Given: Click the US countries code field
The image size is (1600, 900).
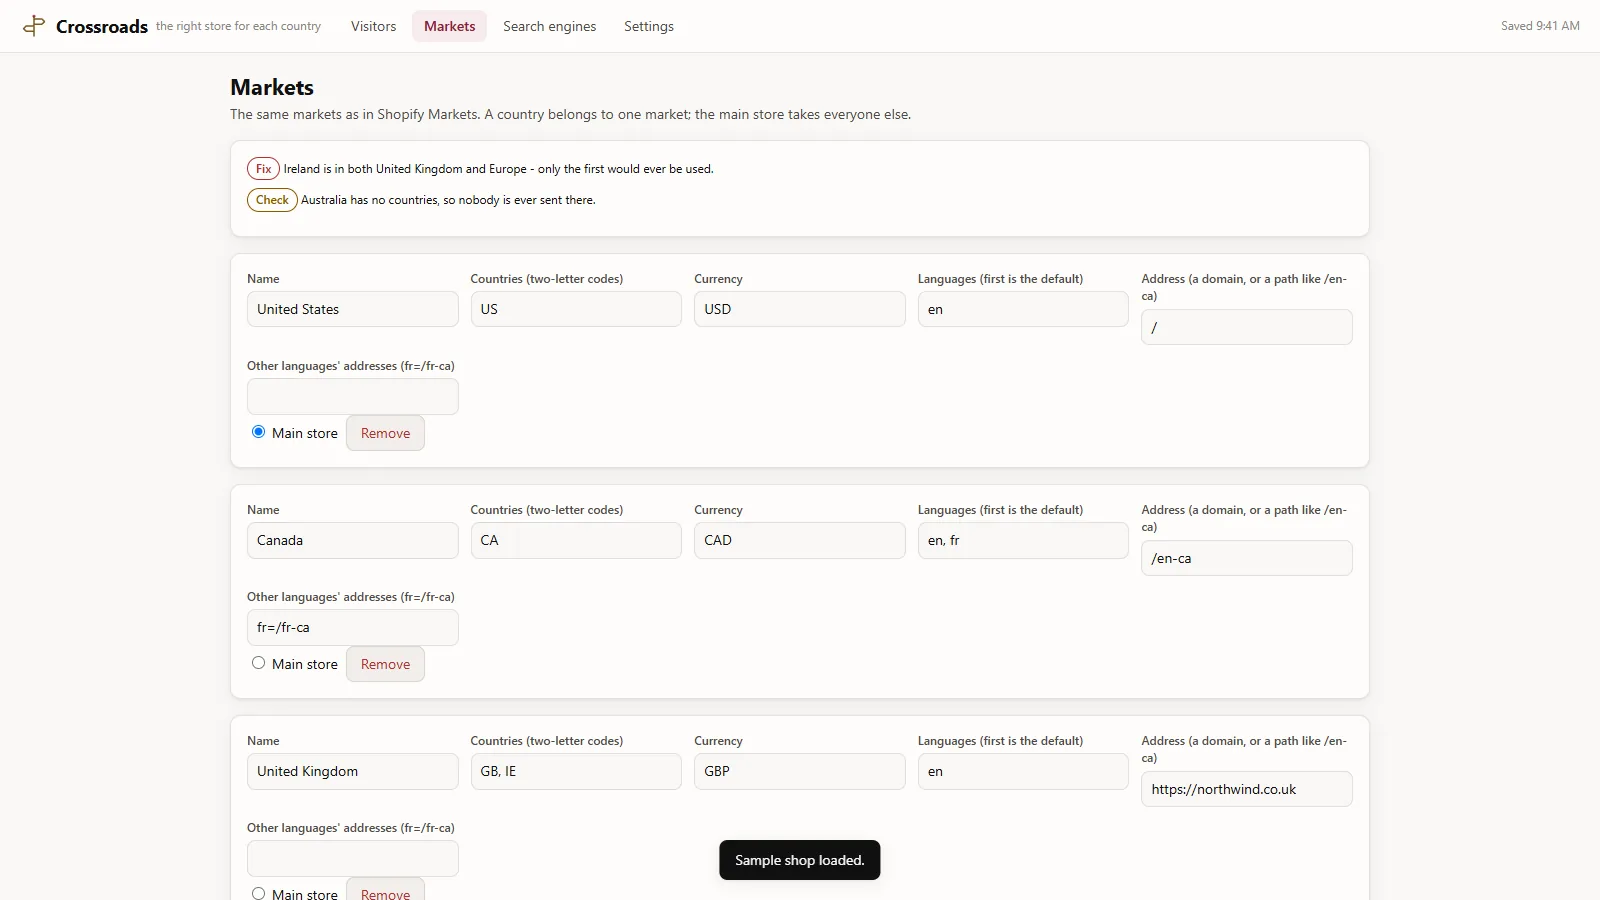Looking at the screenshot, I should 576,309.
